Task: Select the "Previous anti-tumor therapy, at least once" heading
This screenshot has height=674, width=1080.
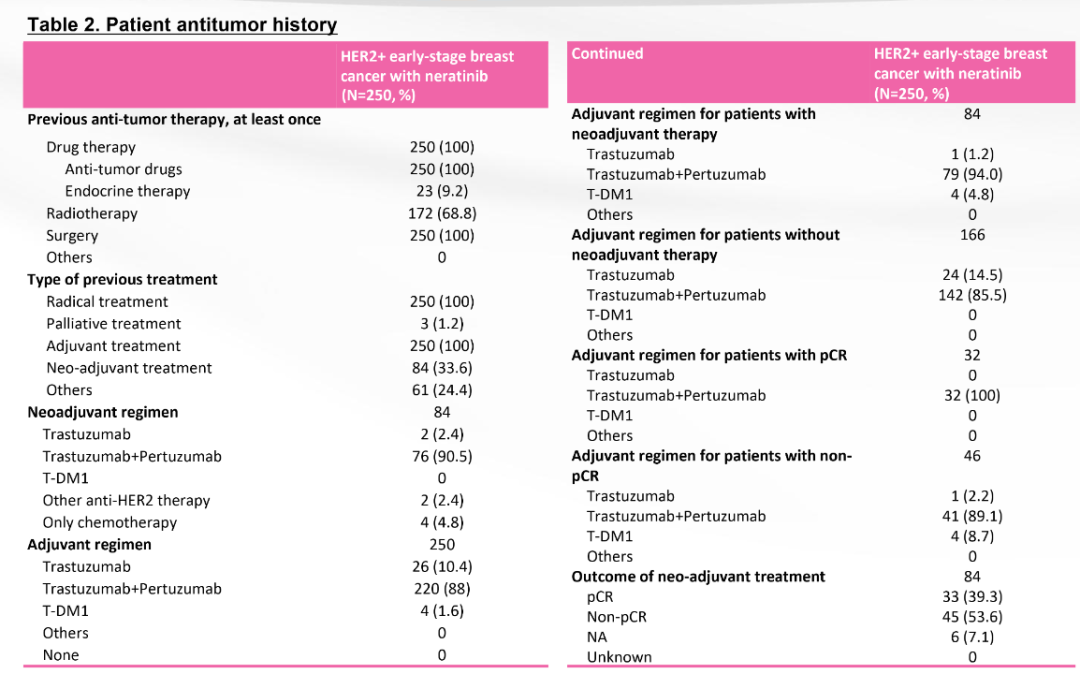Action: point(174,119)
